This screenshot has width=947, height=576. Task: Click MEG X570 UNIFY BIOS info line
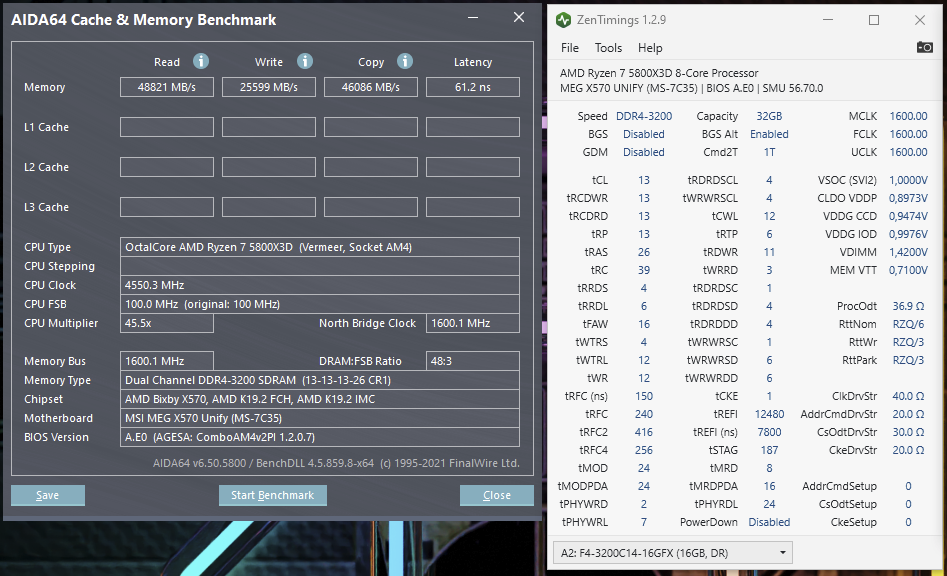coord(692,88)
